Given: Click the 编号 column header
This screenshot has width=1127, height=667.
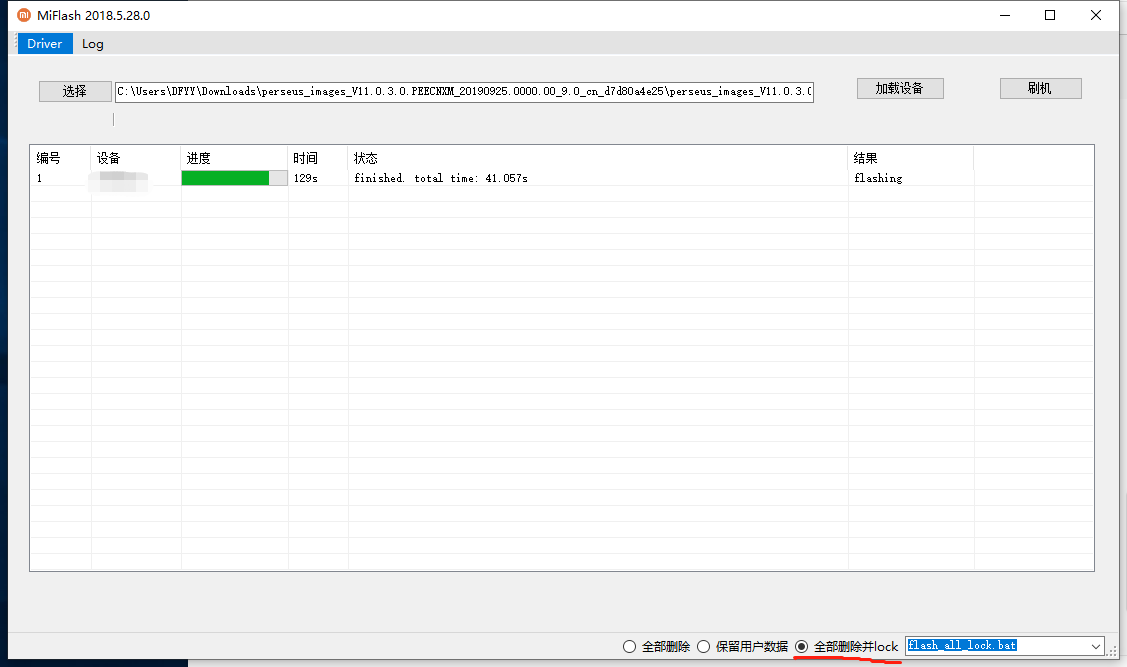Looking at the screenshot, I should [x=60, y=158].
